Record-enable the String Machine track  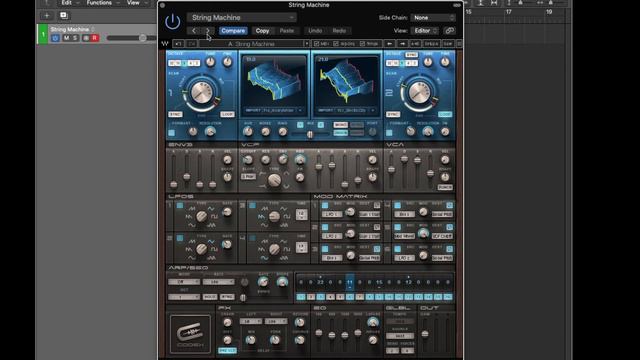(x=95, y=38)
